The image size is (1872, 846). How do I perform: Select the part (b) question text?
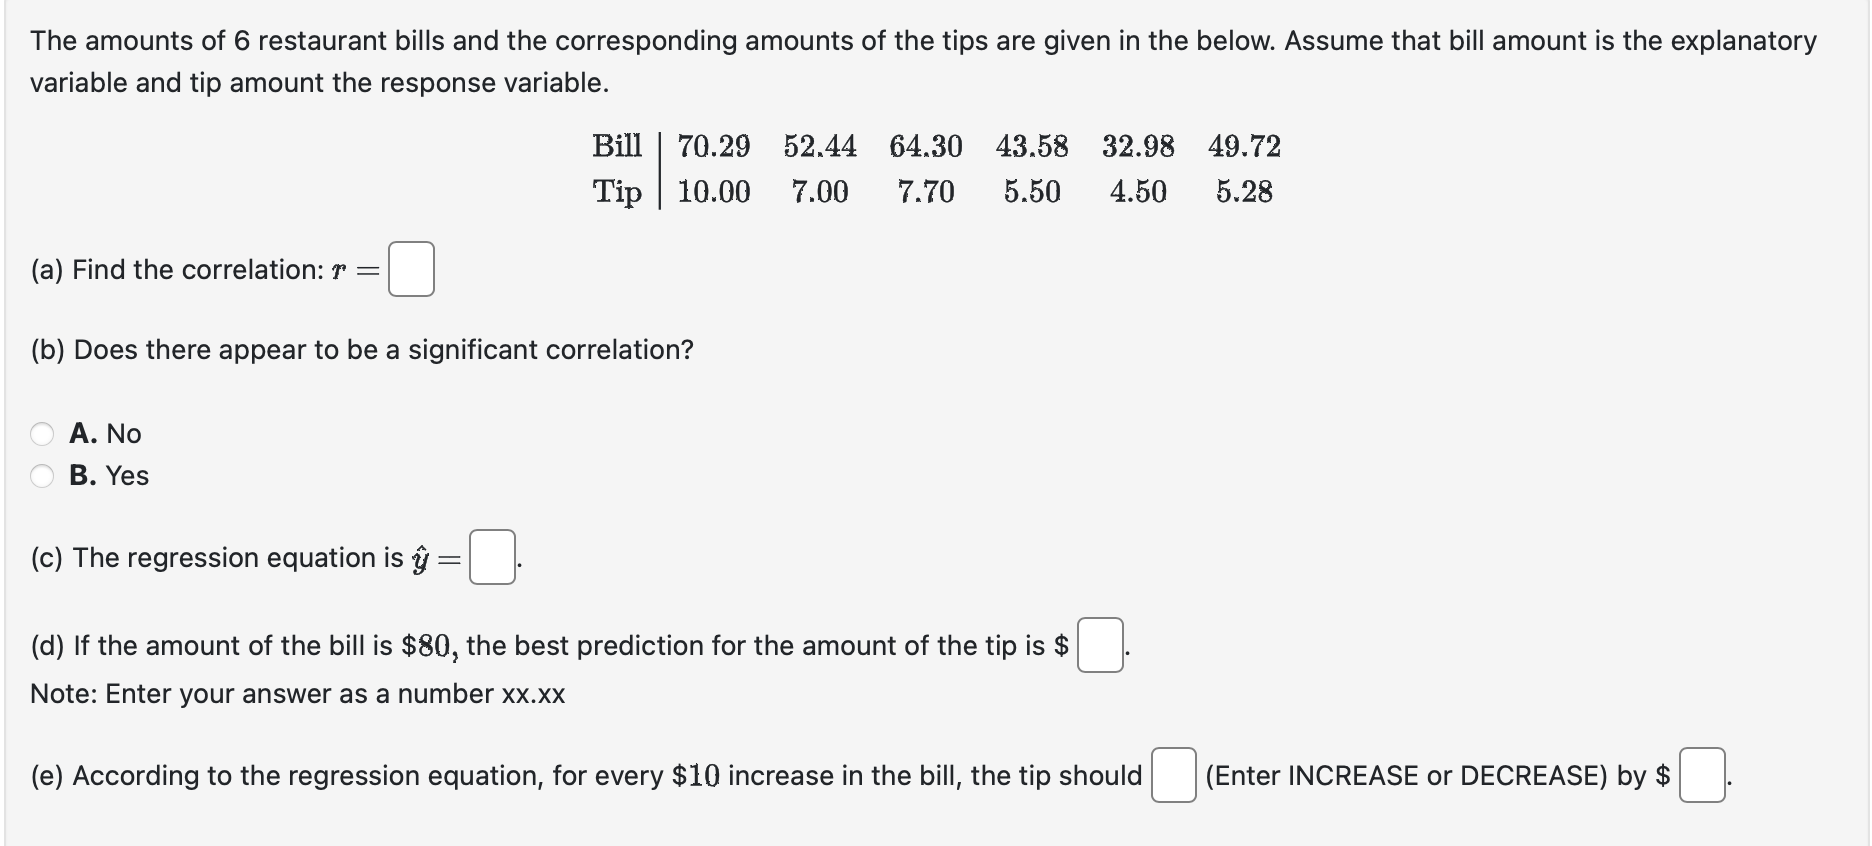pyautogui.click(x=360, y=349)
